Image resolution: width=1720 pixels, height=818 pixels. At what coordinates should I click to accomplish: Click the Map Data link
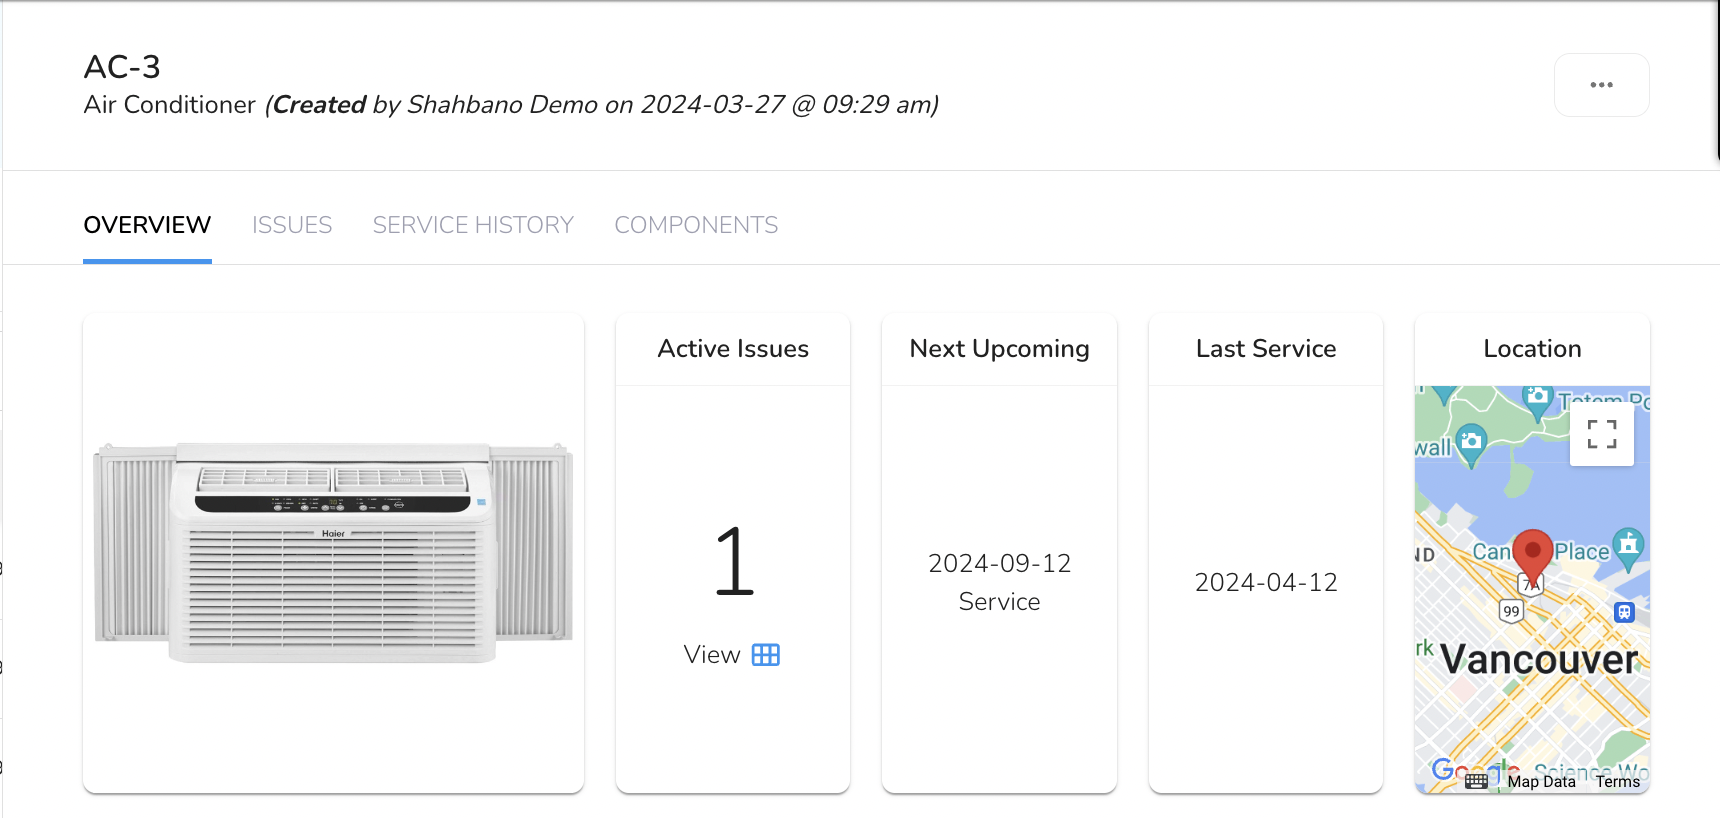pyautogui.click(x=1541, y=782)
